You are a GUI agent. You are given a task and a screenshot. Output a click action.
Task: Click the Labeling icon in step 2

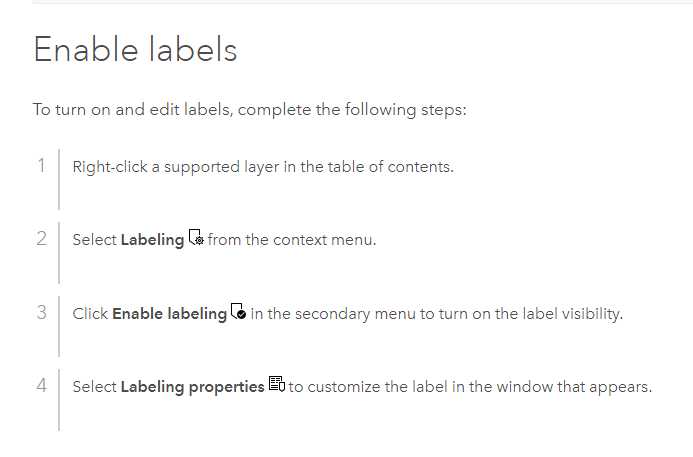pos(196,239)
